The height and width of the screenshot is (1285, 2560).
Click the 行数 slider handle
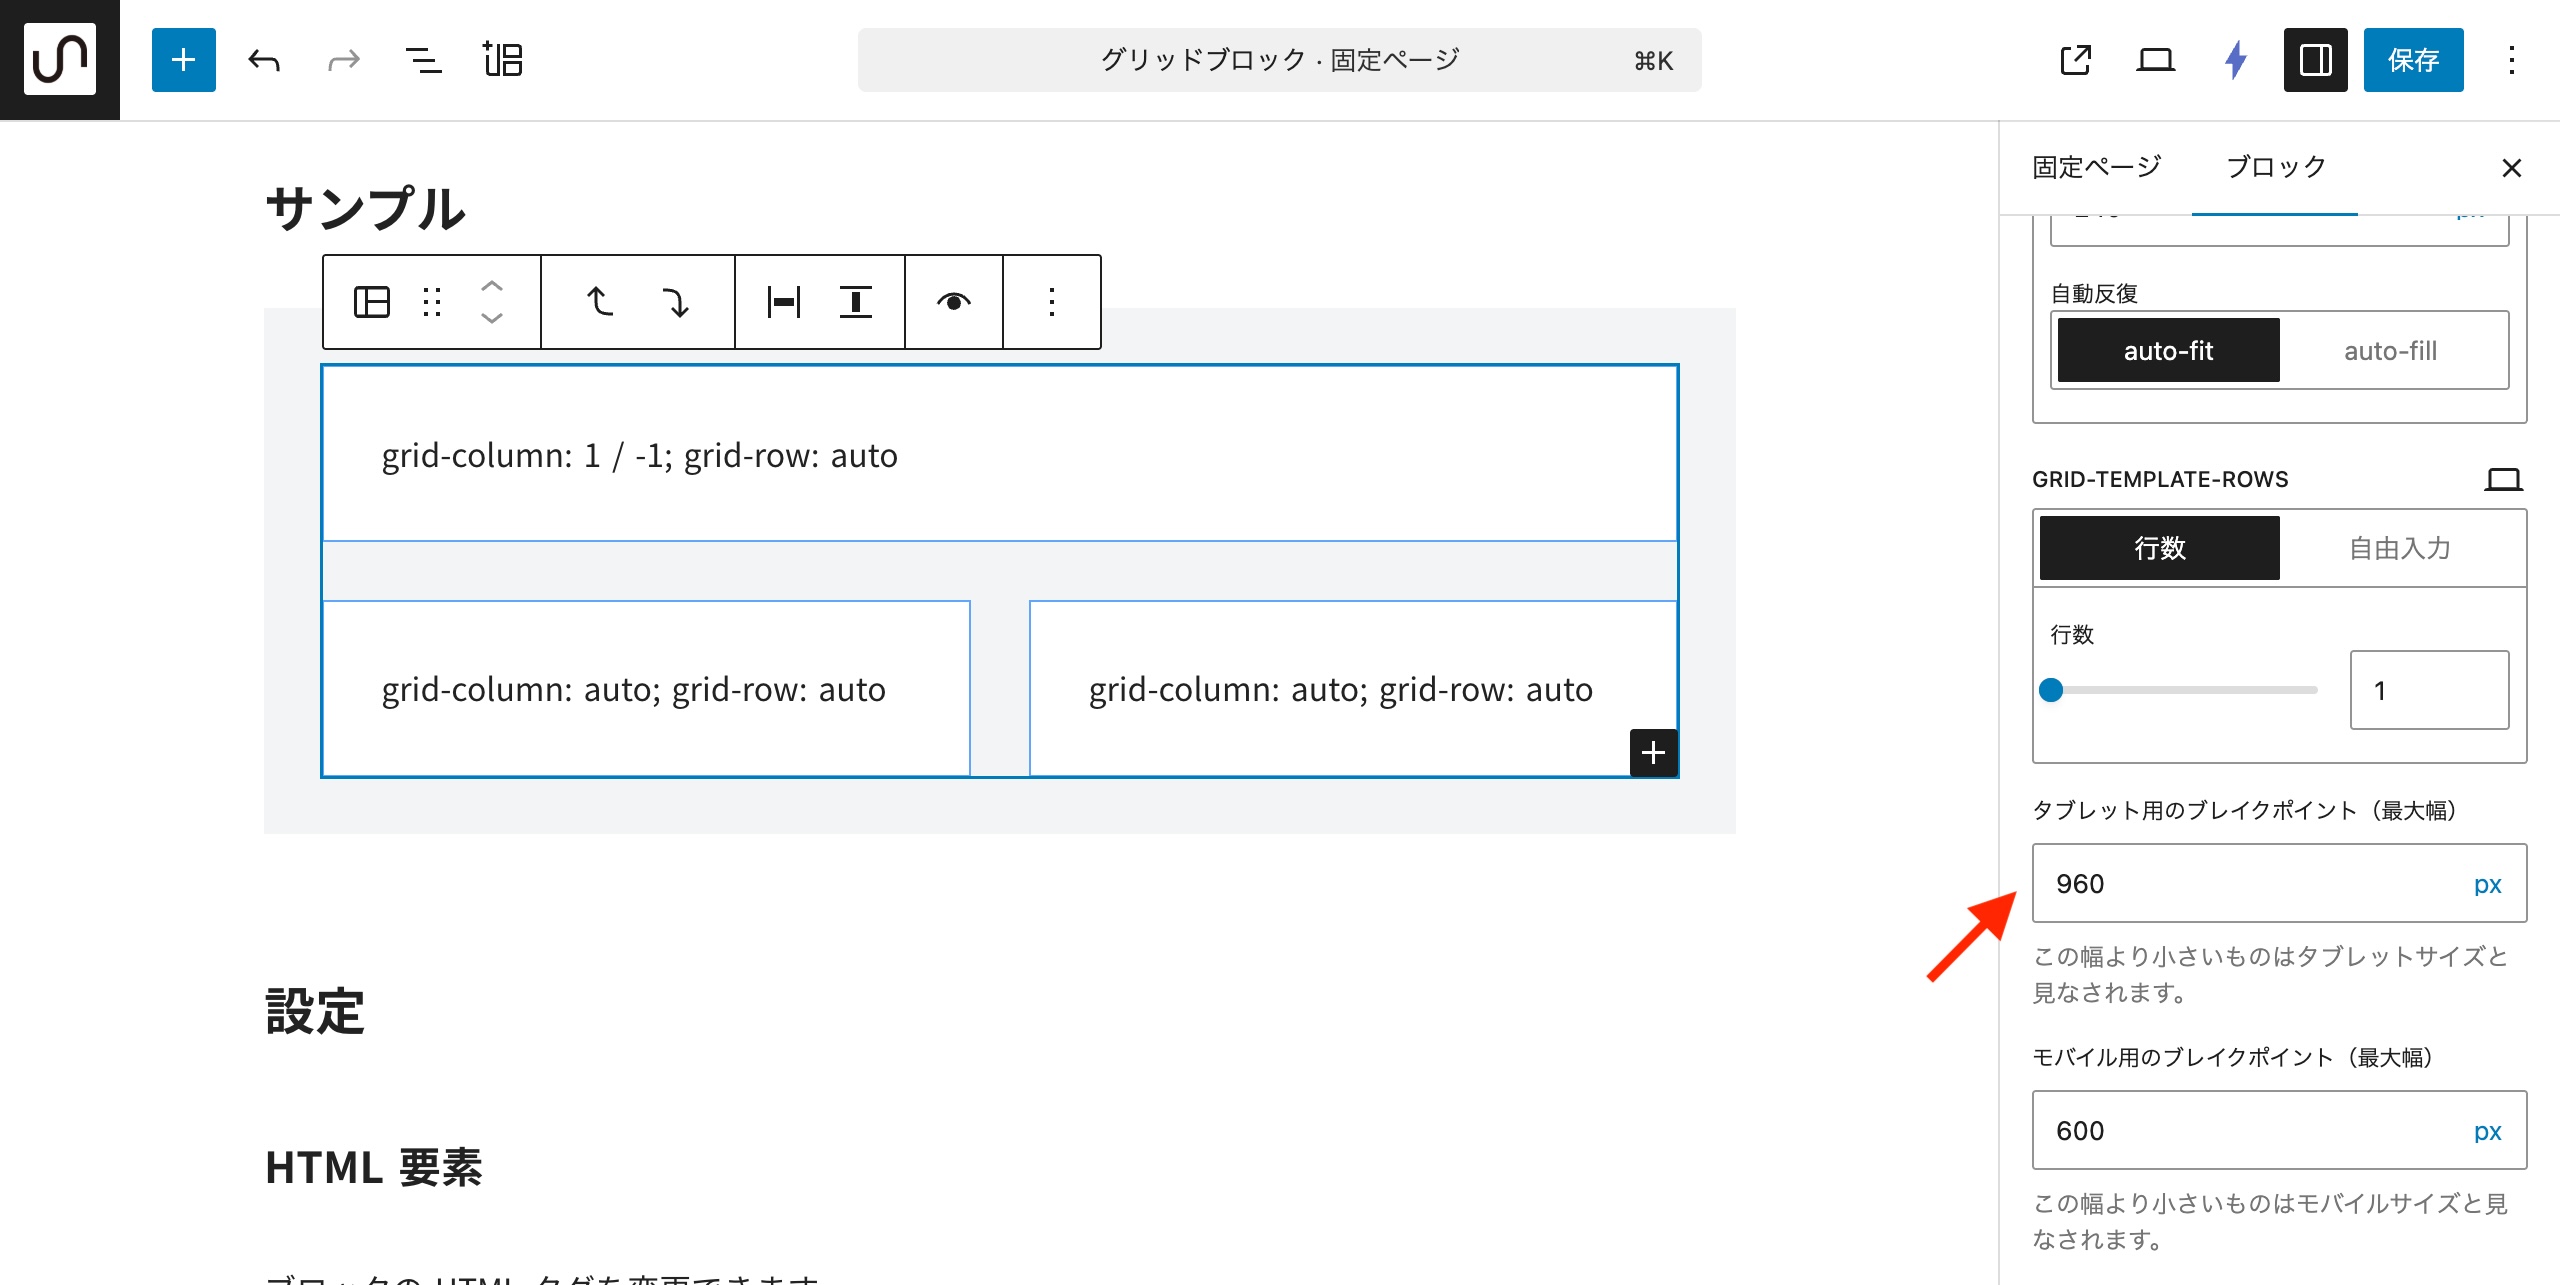2051,690
